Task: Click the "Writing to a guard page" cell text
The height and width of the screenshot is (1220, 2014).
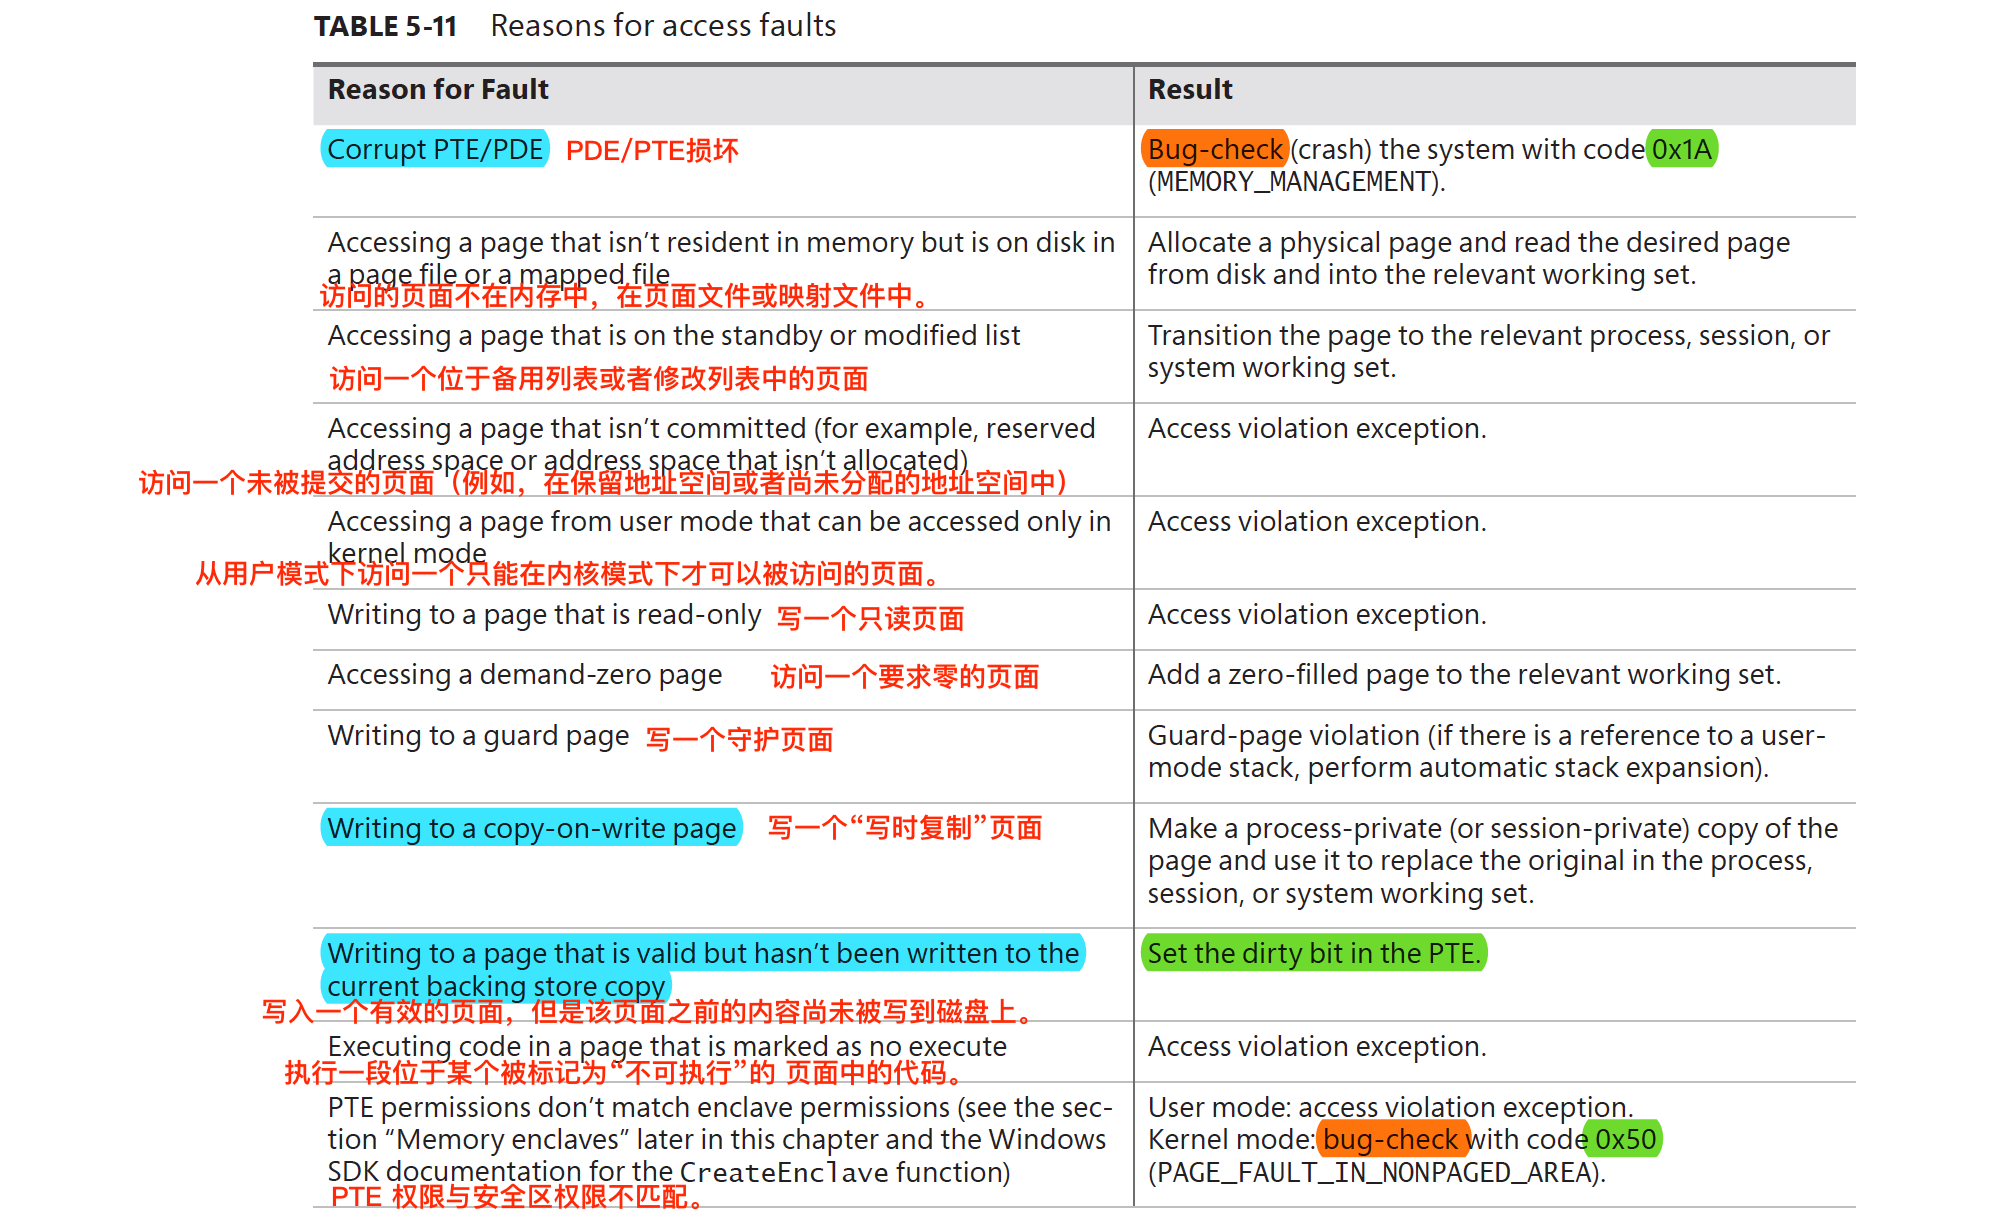Action: tap(478, 736)
